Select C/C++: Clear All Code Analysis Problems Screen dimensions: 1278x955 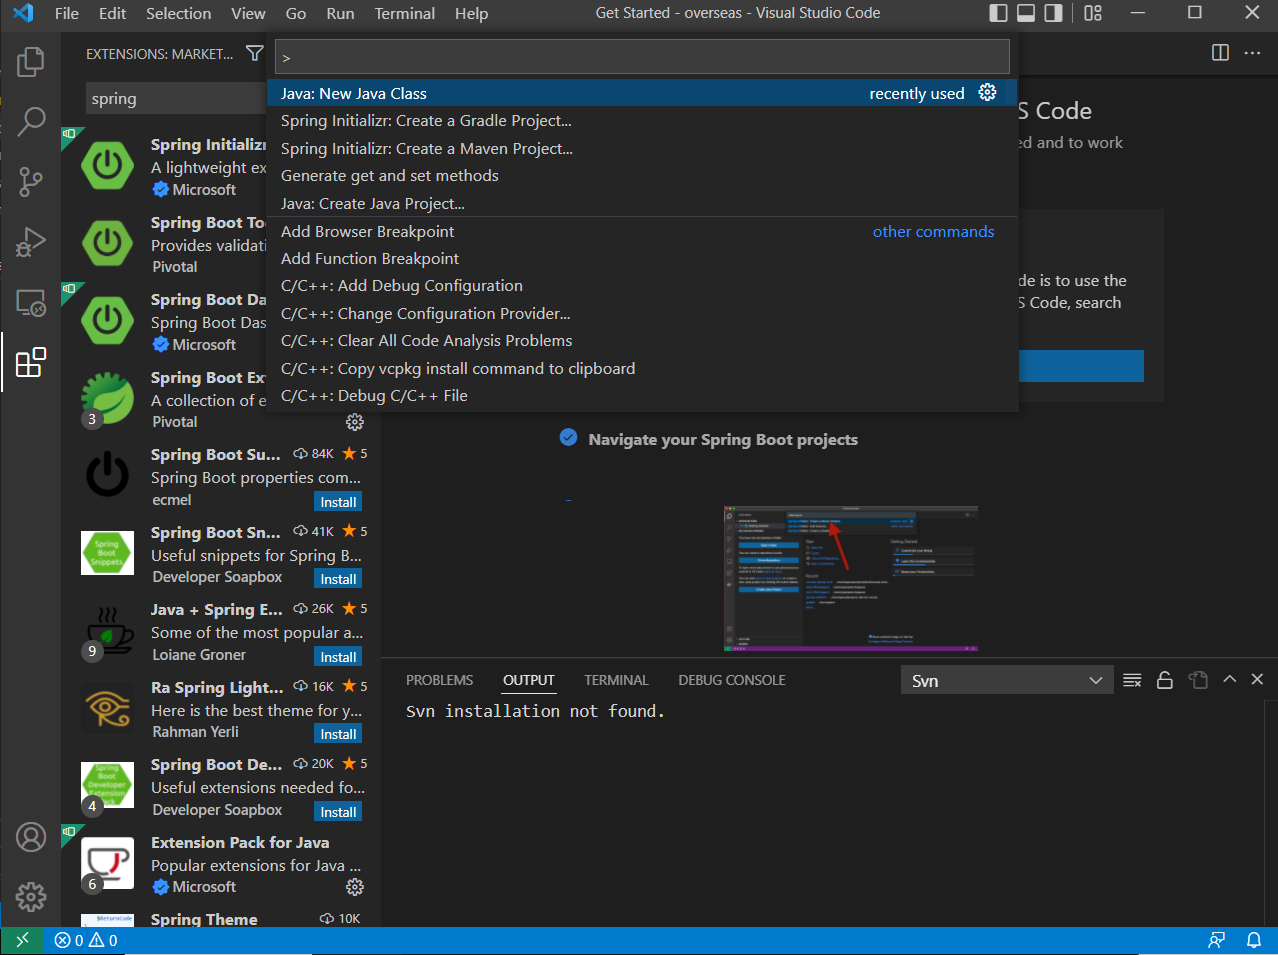(x=642, y=340)
